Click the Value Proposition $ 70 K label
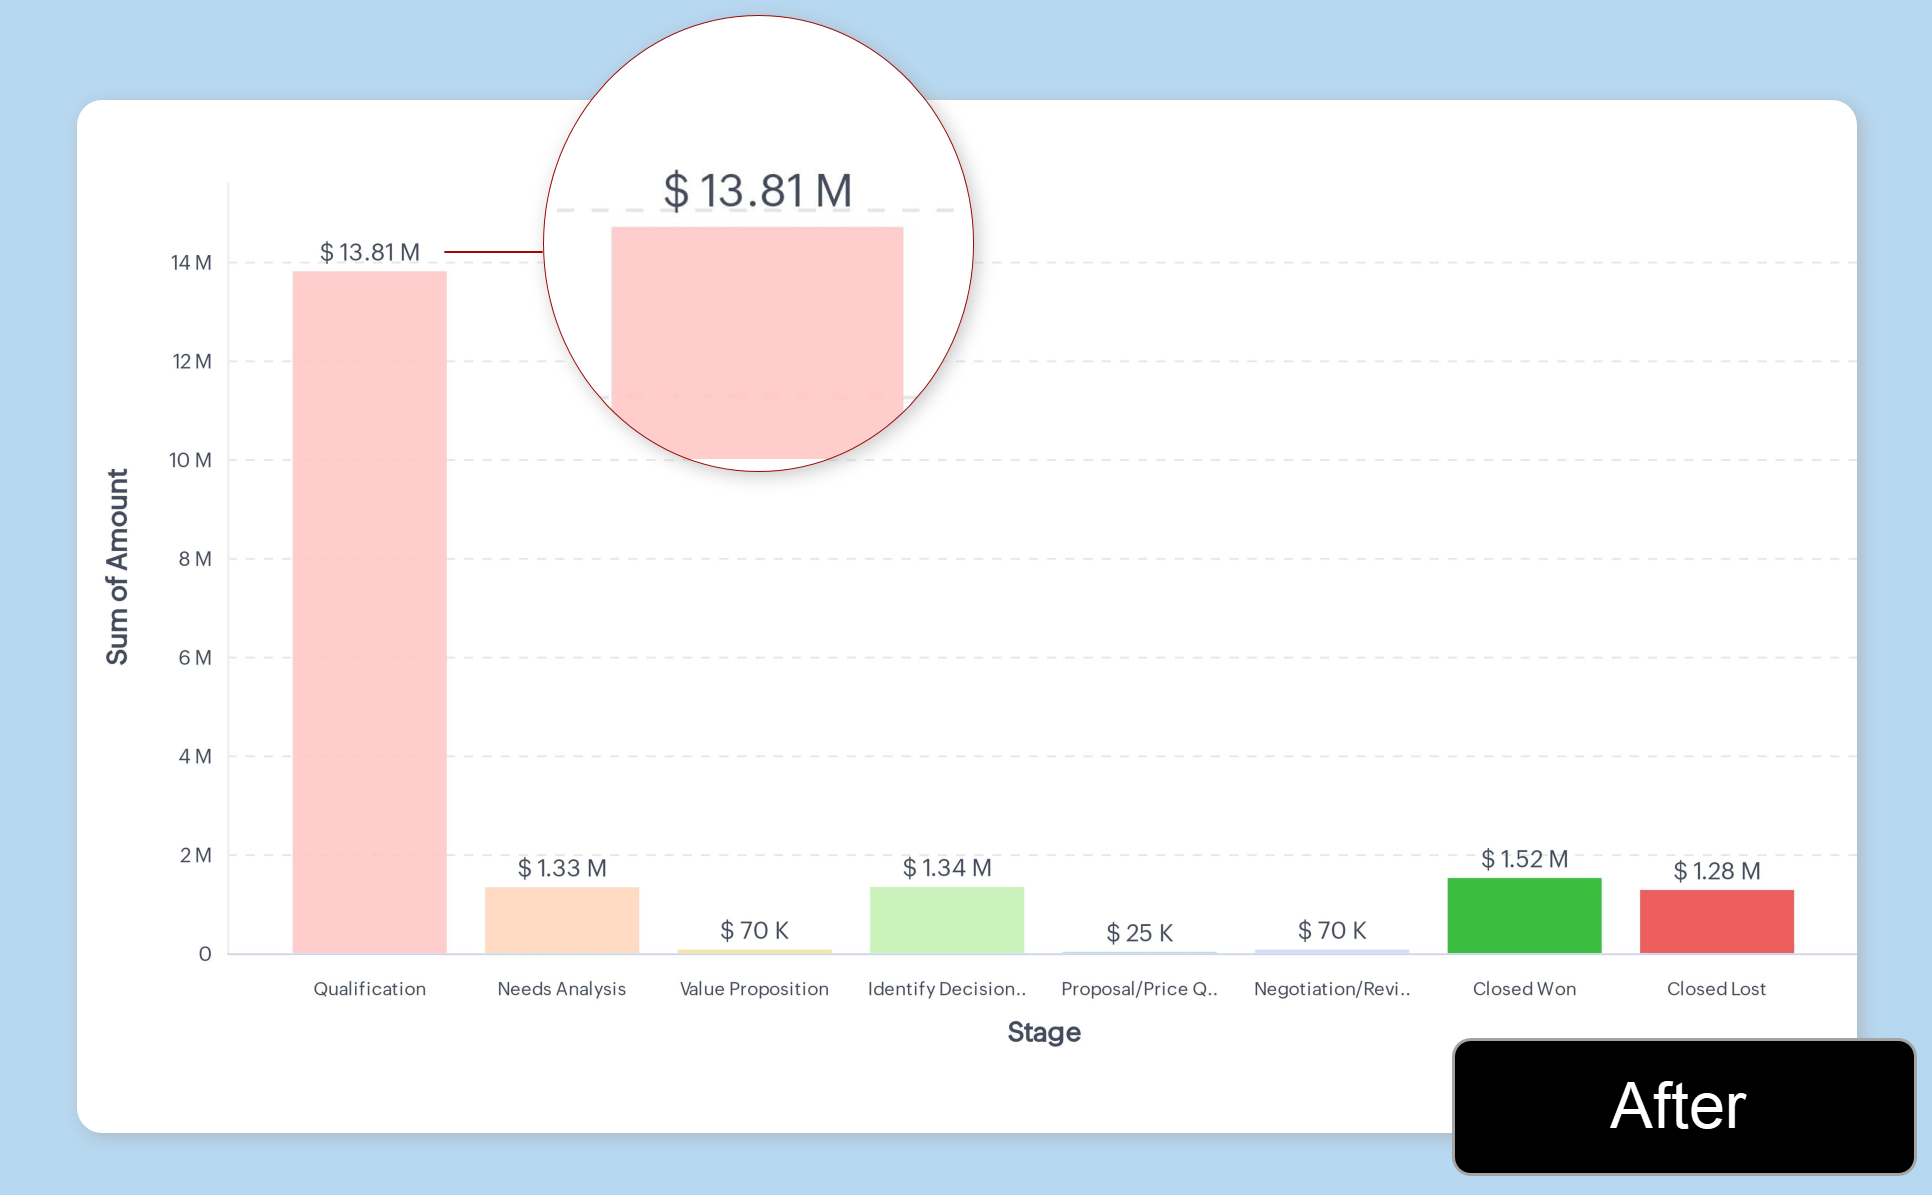 click(x=754, y=931)
